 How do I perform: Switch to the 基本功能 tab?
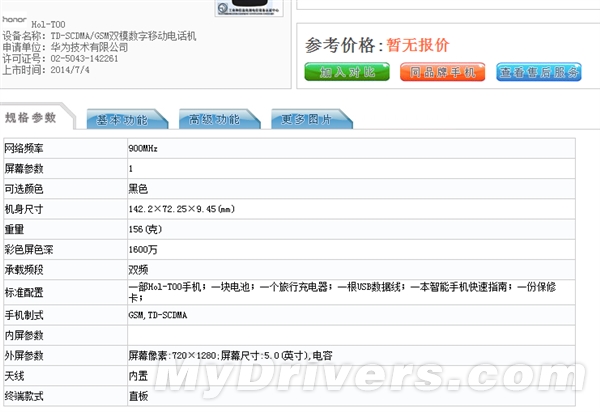click(x=127, y=119)
